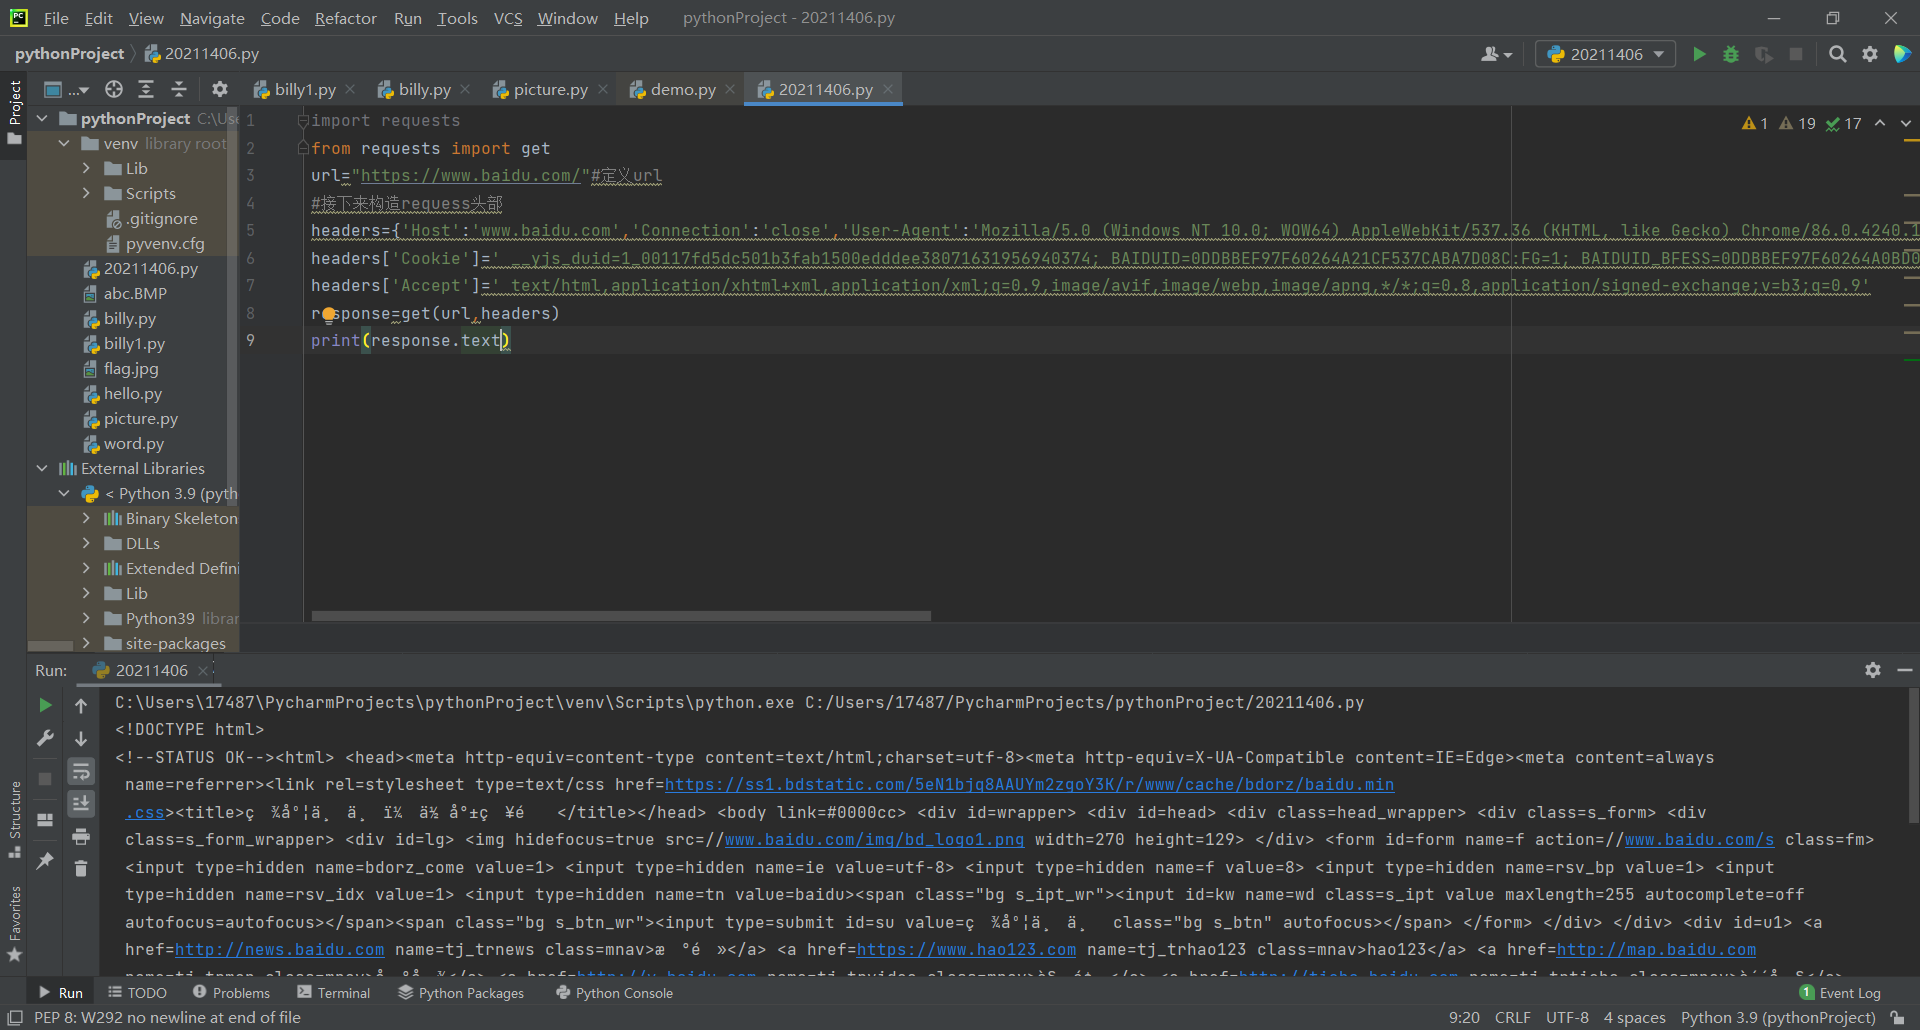Screen dimensions: 1920x1030
Task: Toggle the Project side panel
Action: coord(14,112)
